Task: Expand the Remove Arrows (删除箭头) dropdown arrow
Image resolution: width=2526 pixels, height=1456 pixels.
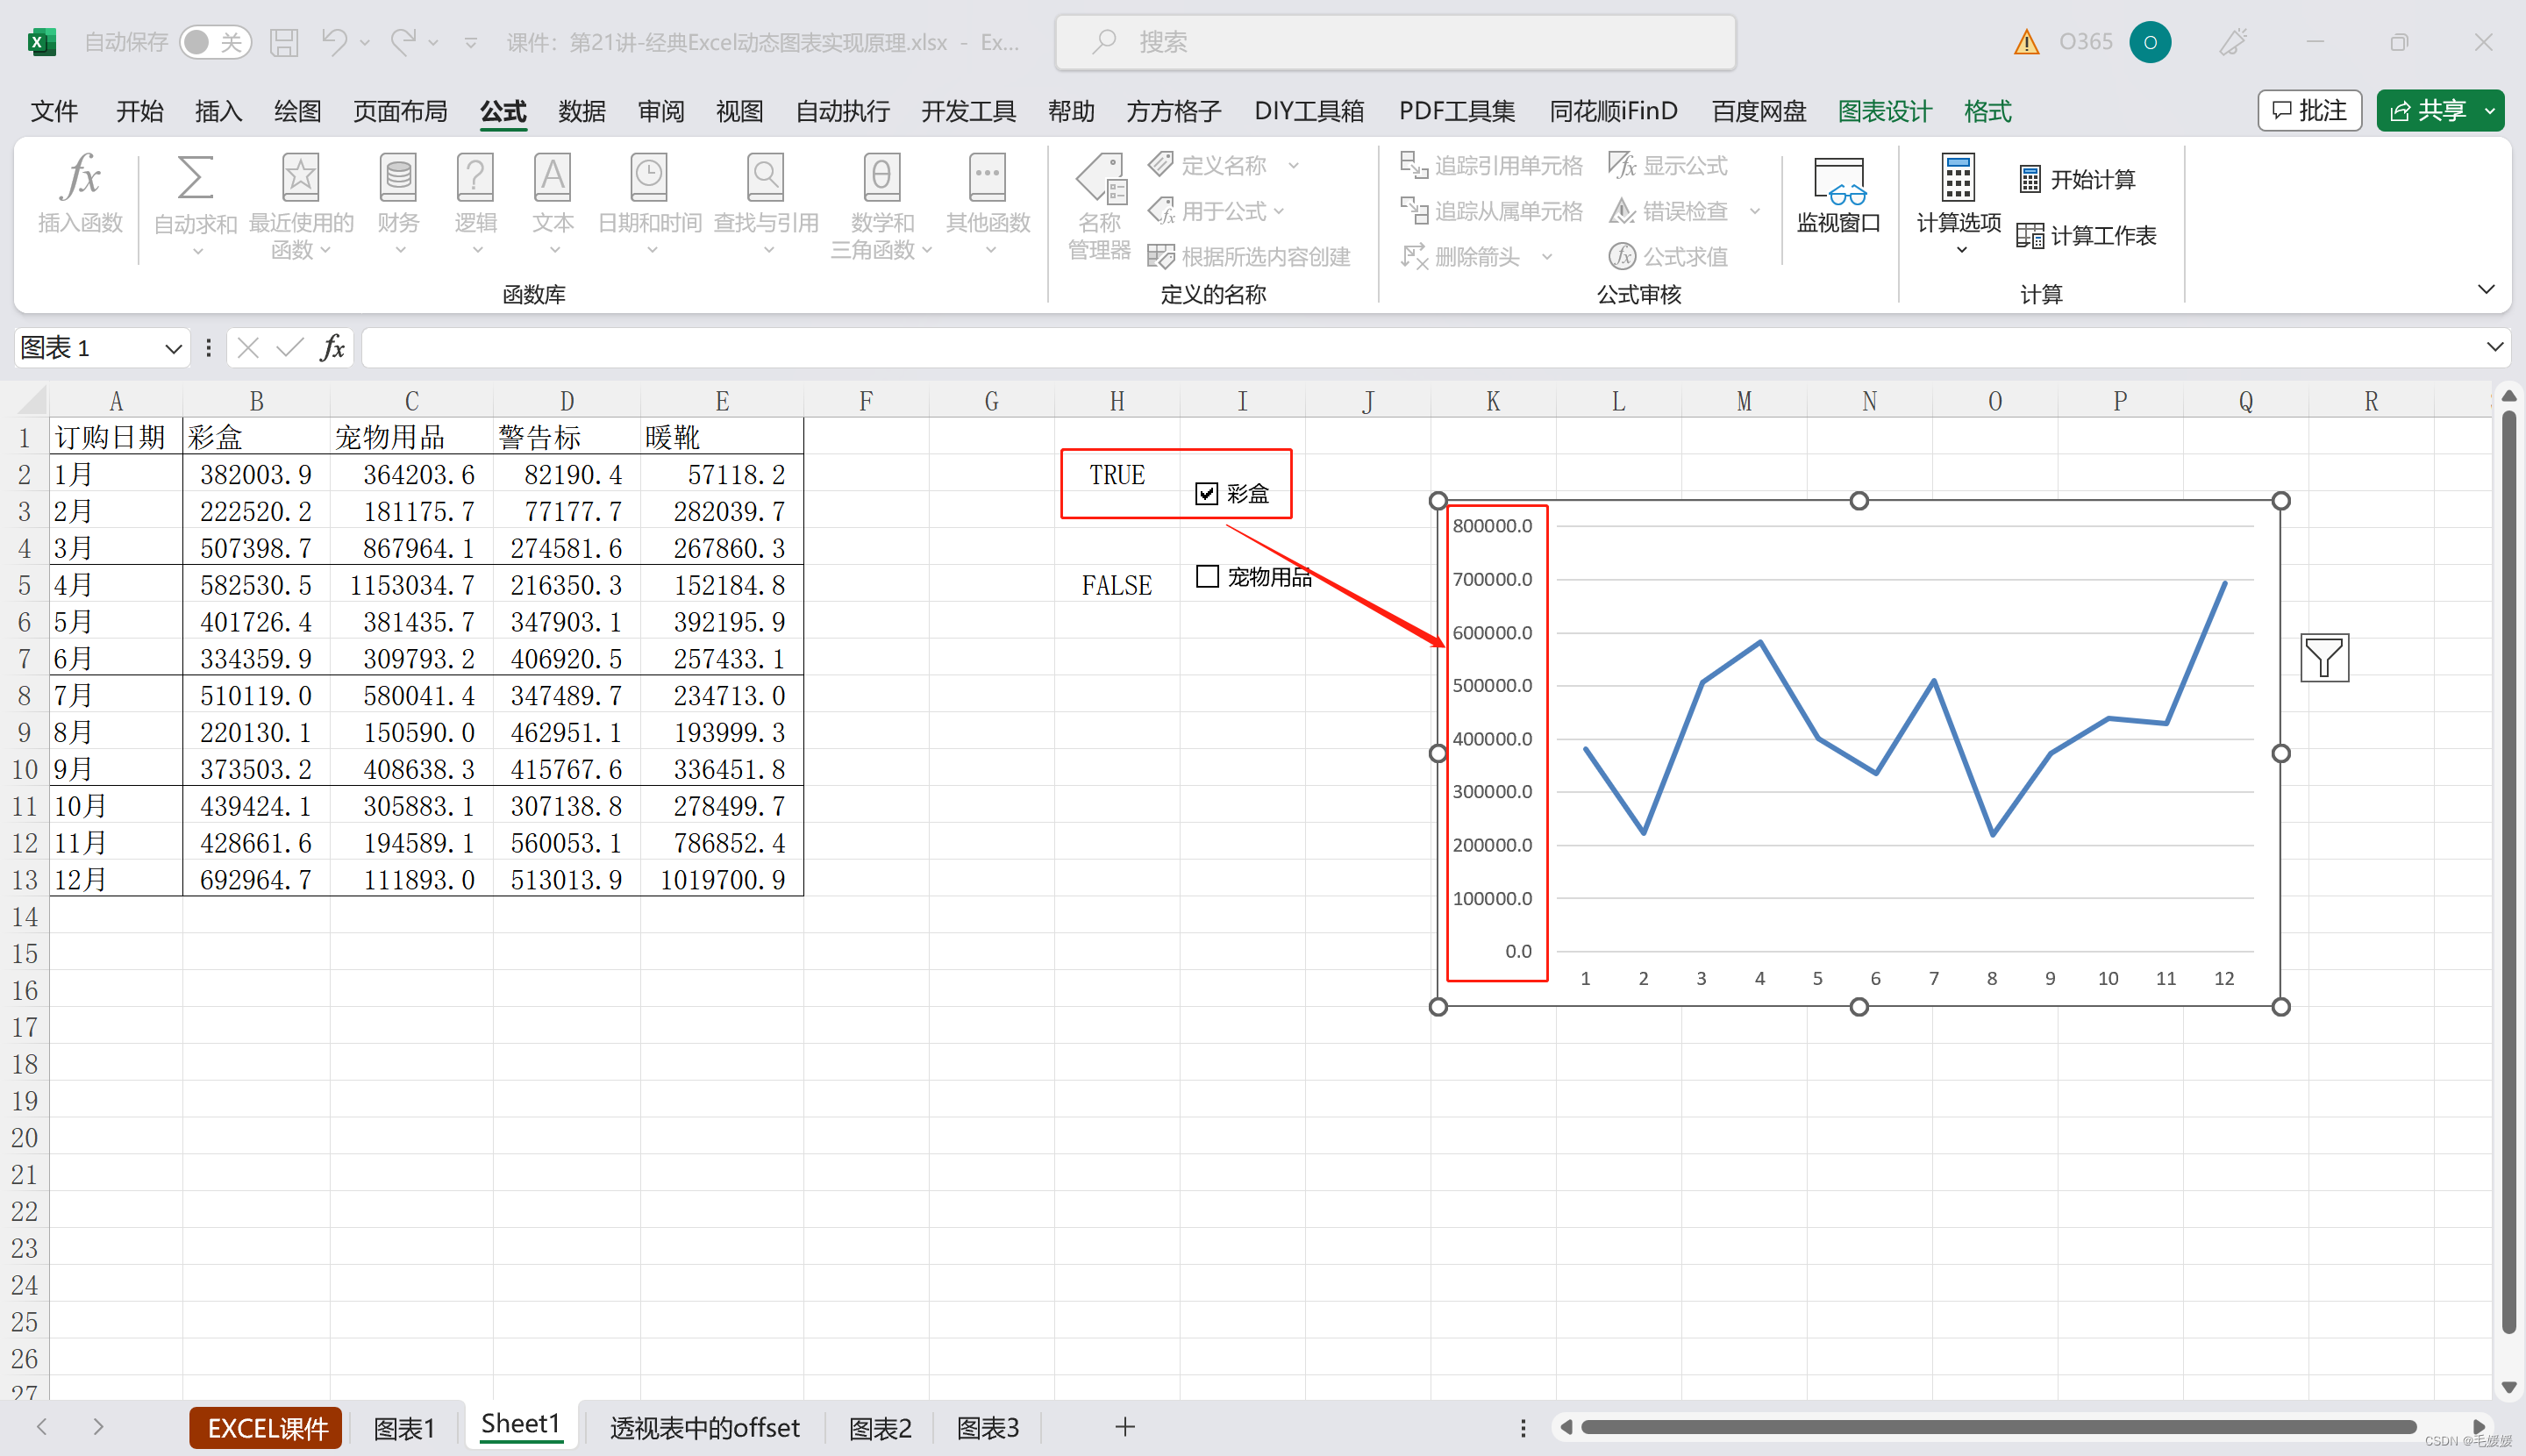Action: (1548, 257)
